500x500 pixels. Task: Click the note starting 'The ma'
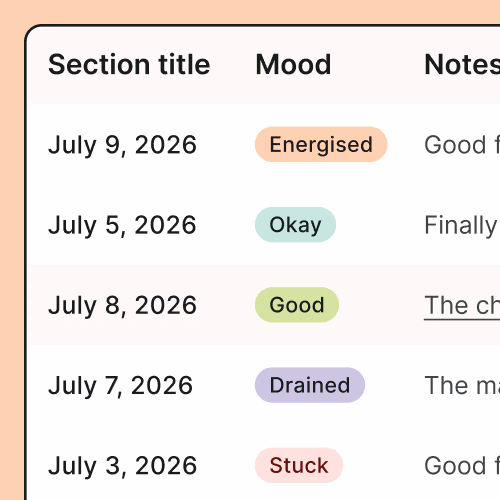coord(462,386)
